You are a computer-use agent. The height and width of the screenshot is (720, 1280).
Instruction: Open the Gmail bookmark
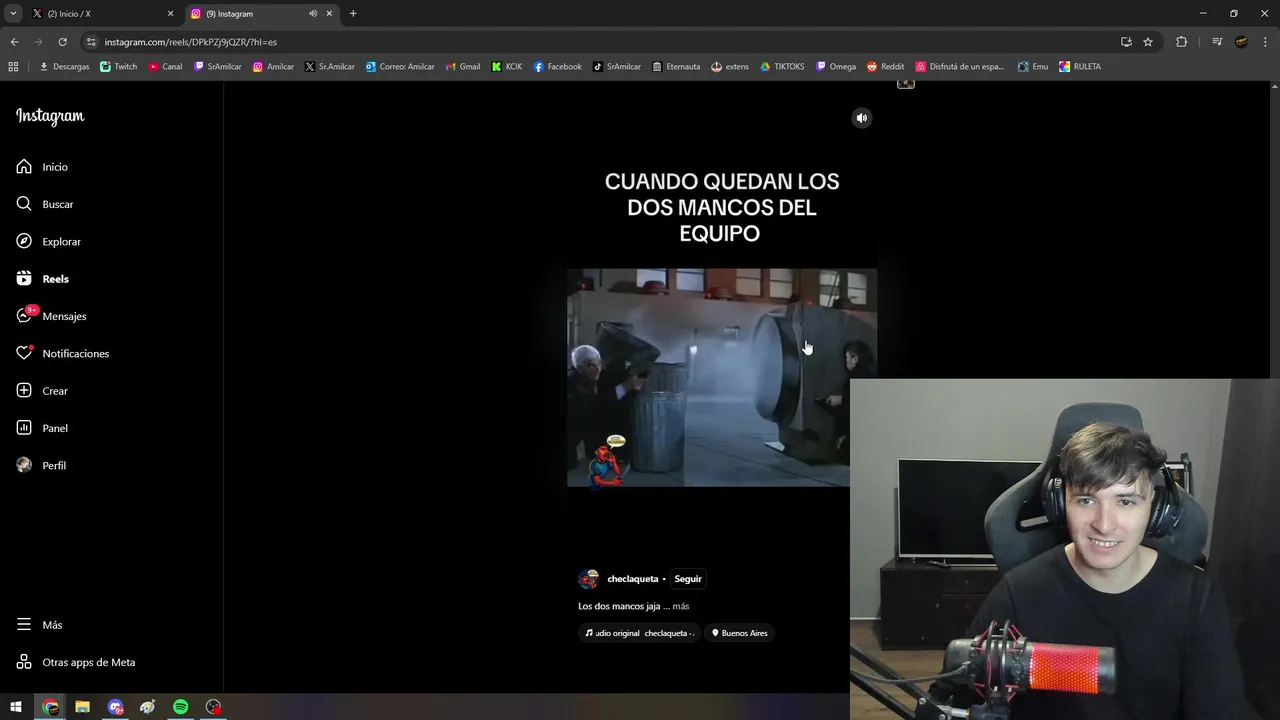[x=463, y=67]
